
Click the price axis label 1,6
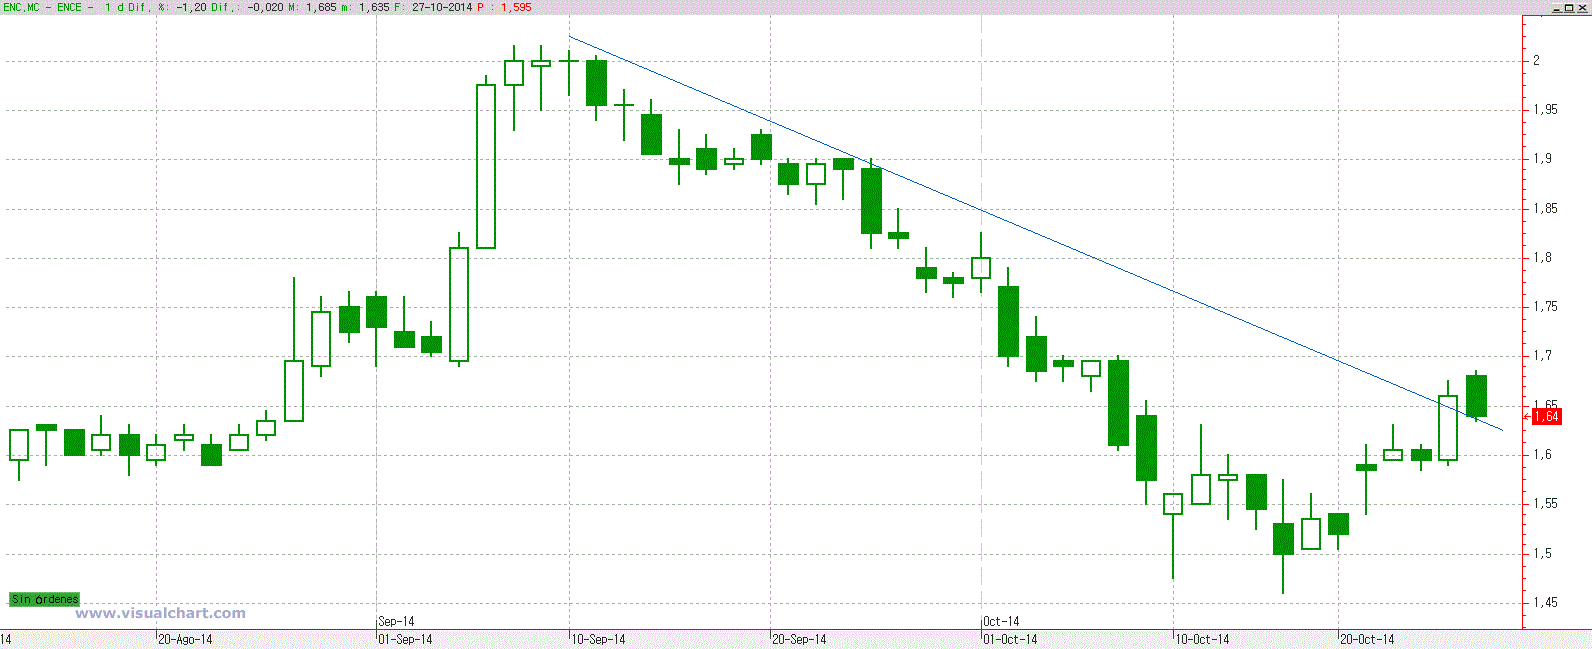(1542, 454)
